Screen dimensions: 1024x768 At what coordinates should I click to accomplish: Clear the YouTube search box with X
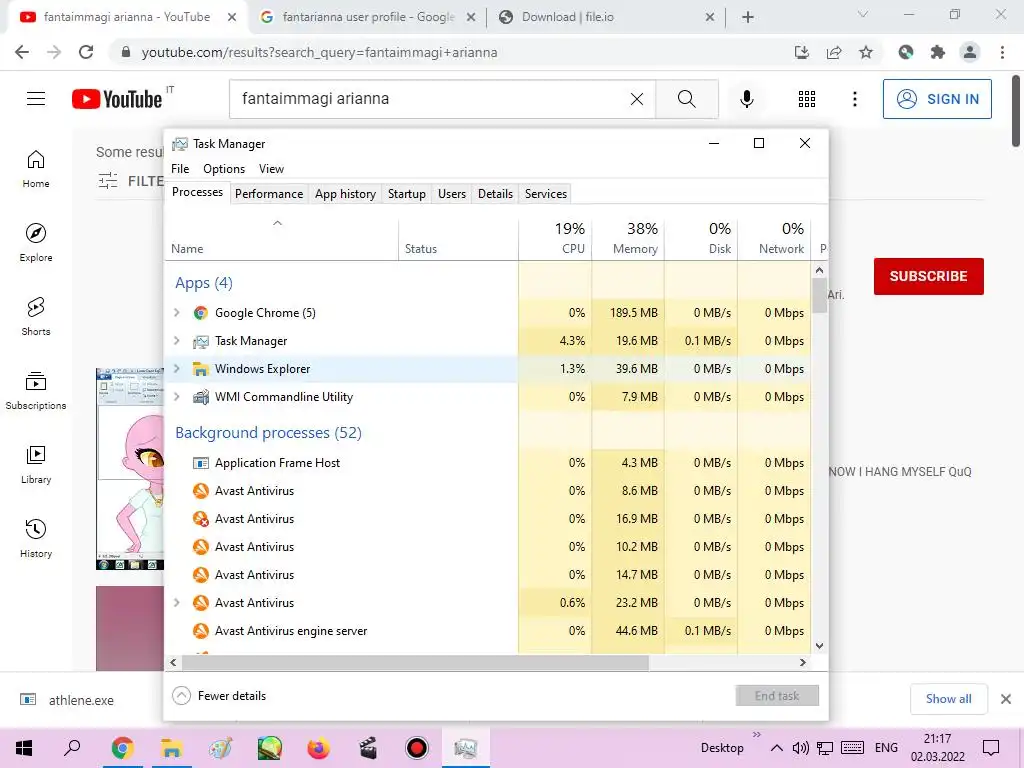click(637, 99)
